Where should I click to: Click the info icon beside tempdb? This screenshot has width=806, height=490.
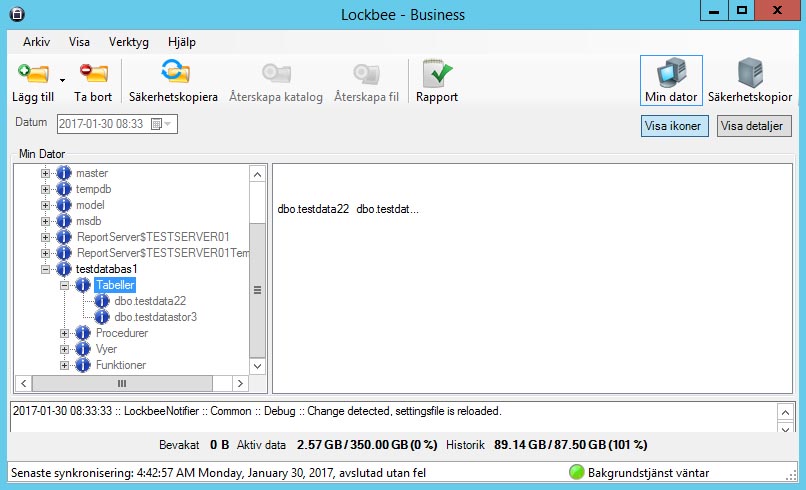click(64, 189)
